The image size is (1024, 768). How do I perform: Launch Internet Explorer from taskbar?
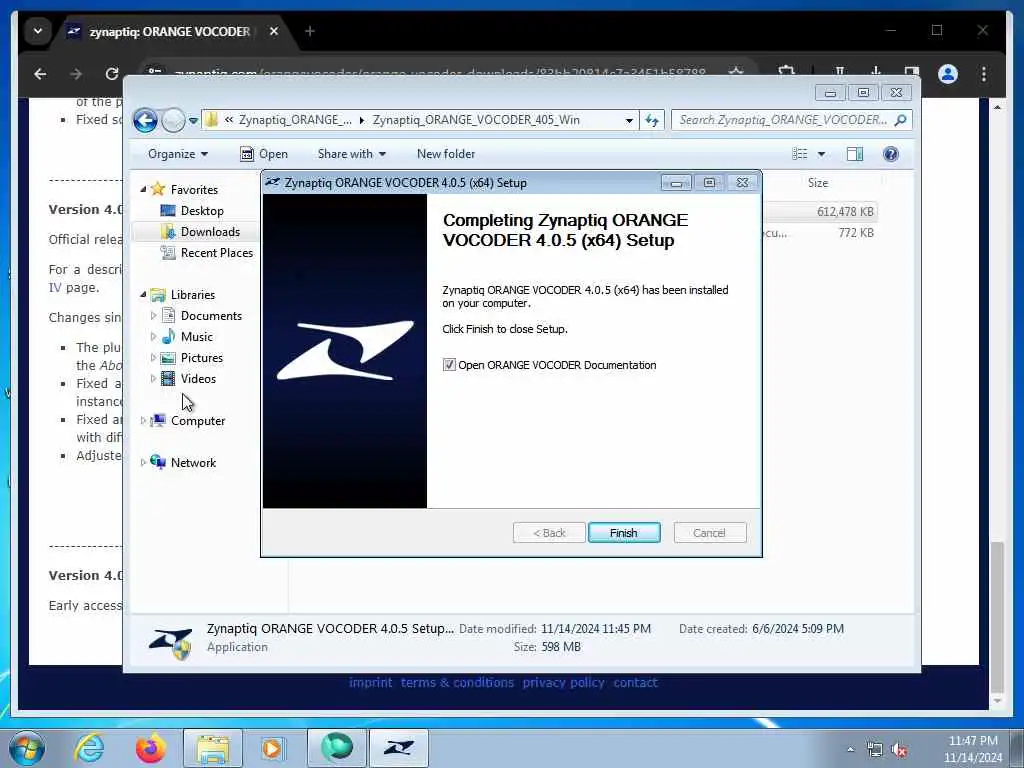(x=89, y=748)
